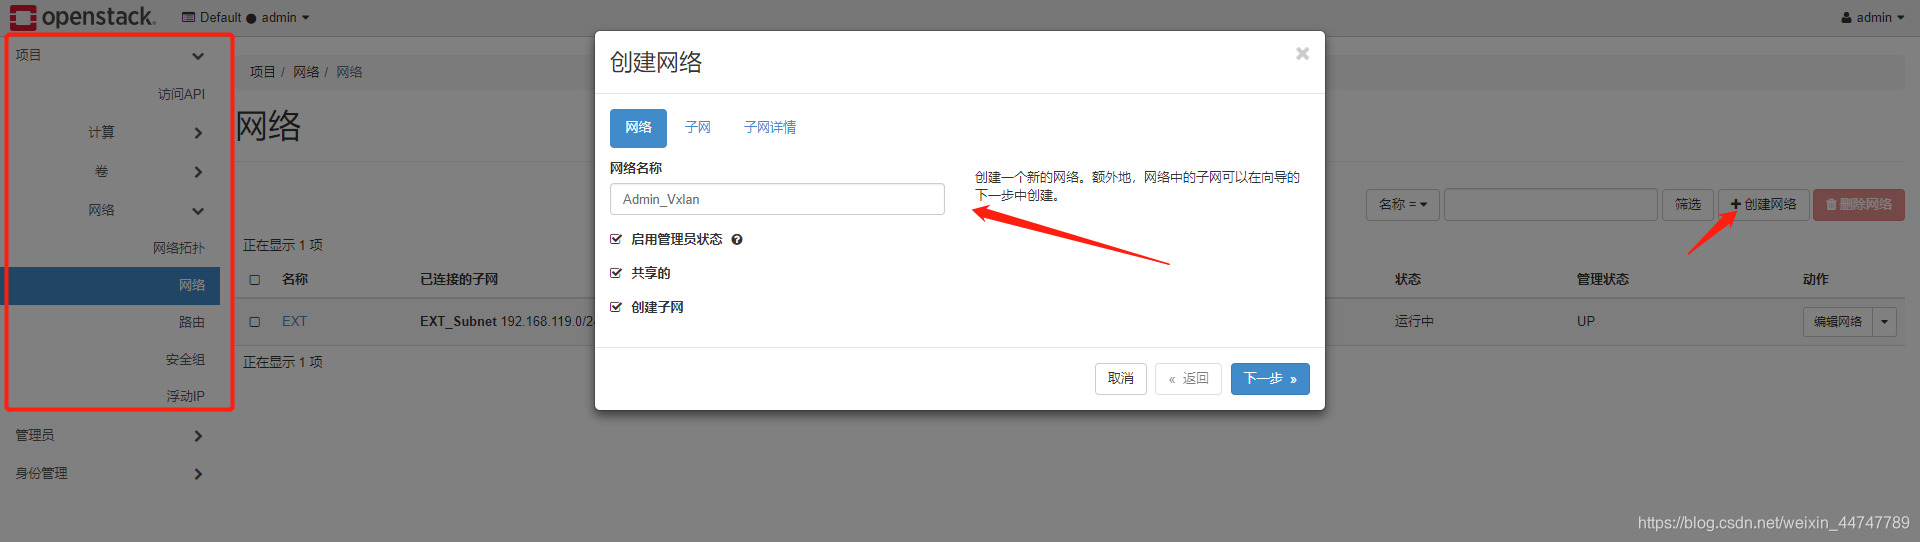
Task: Click the 删除网络 button
Action: [1859, 204]
